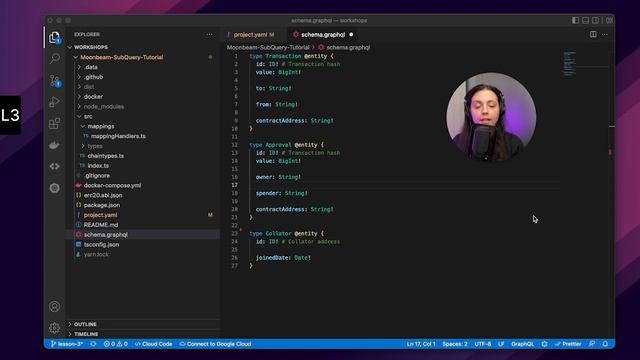Split the editor to the right
Screen dimensions: 640x360
coord(593,34)
